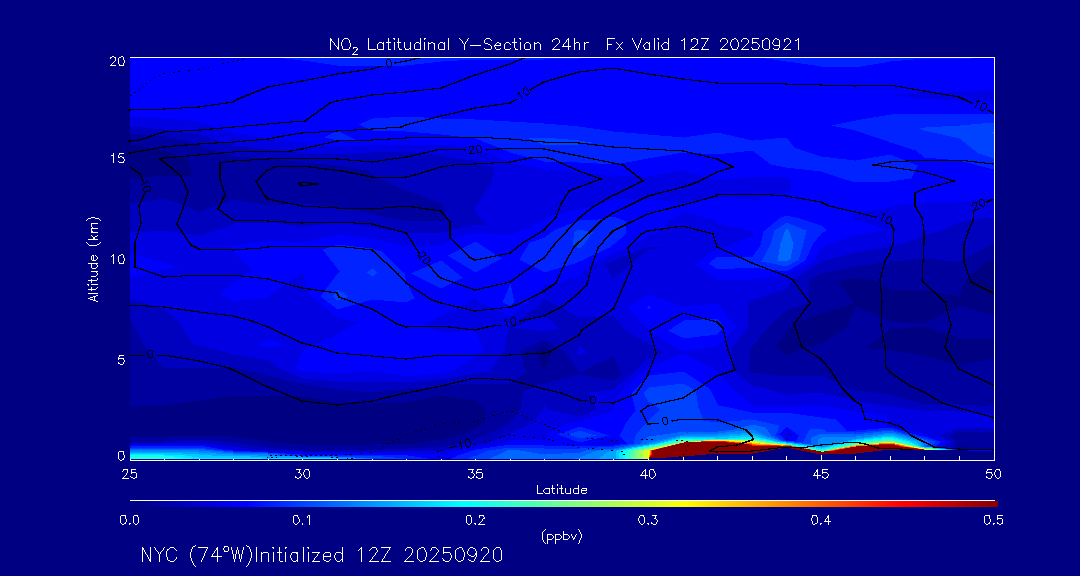This screenshot has width=1080, height=576.
Task: Click the dark red end of colorbar
Action: 985,503
